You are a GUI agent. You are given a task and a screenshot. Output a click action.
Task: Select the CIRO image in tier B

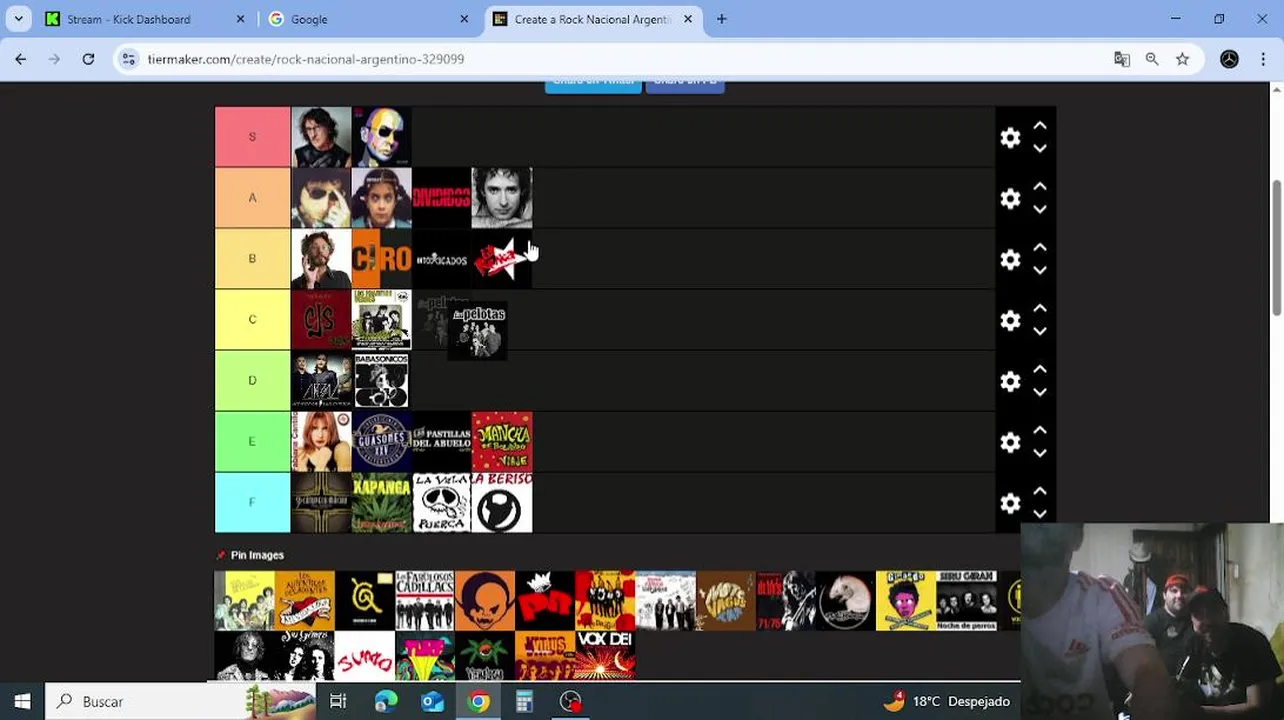click(x=381, y=259)
